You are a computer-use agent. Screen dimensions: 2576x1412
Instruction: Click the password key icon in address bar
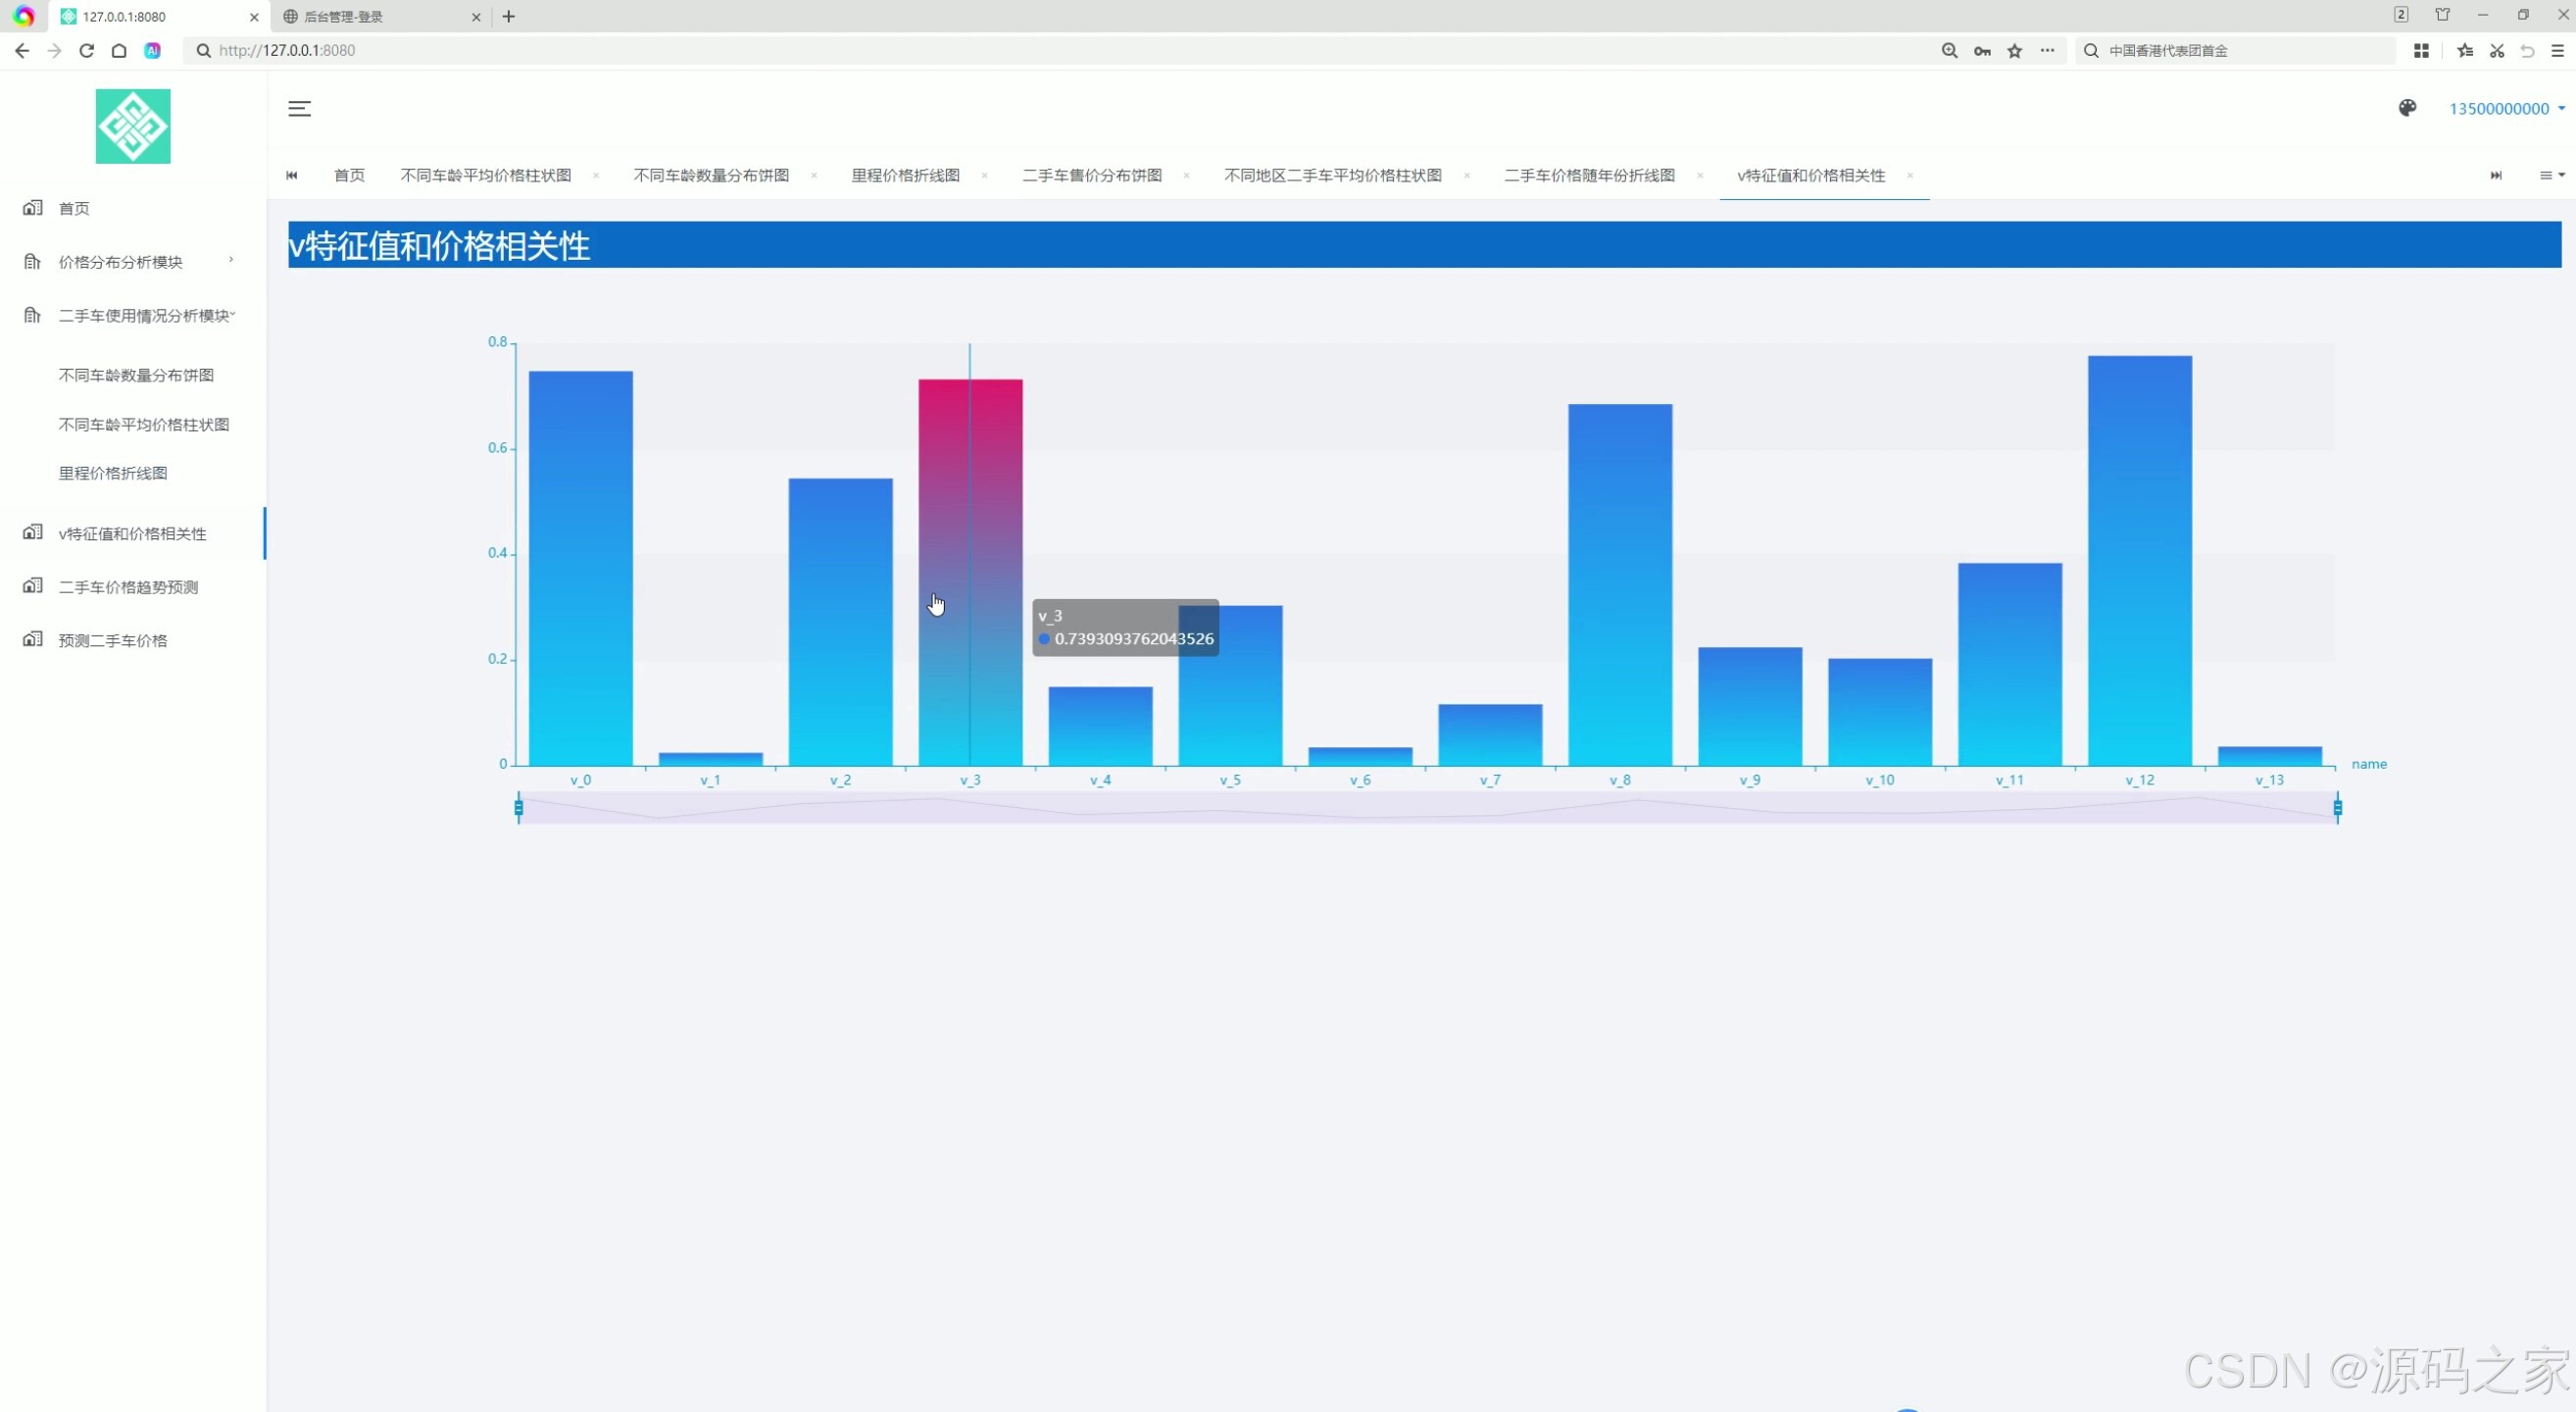tap(1981, 50)
